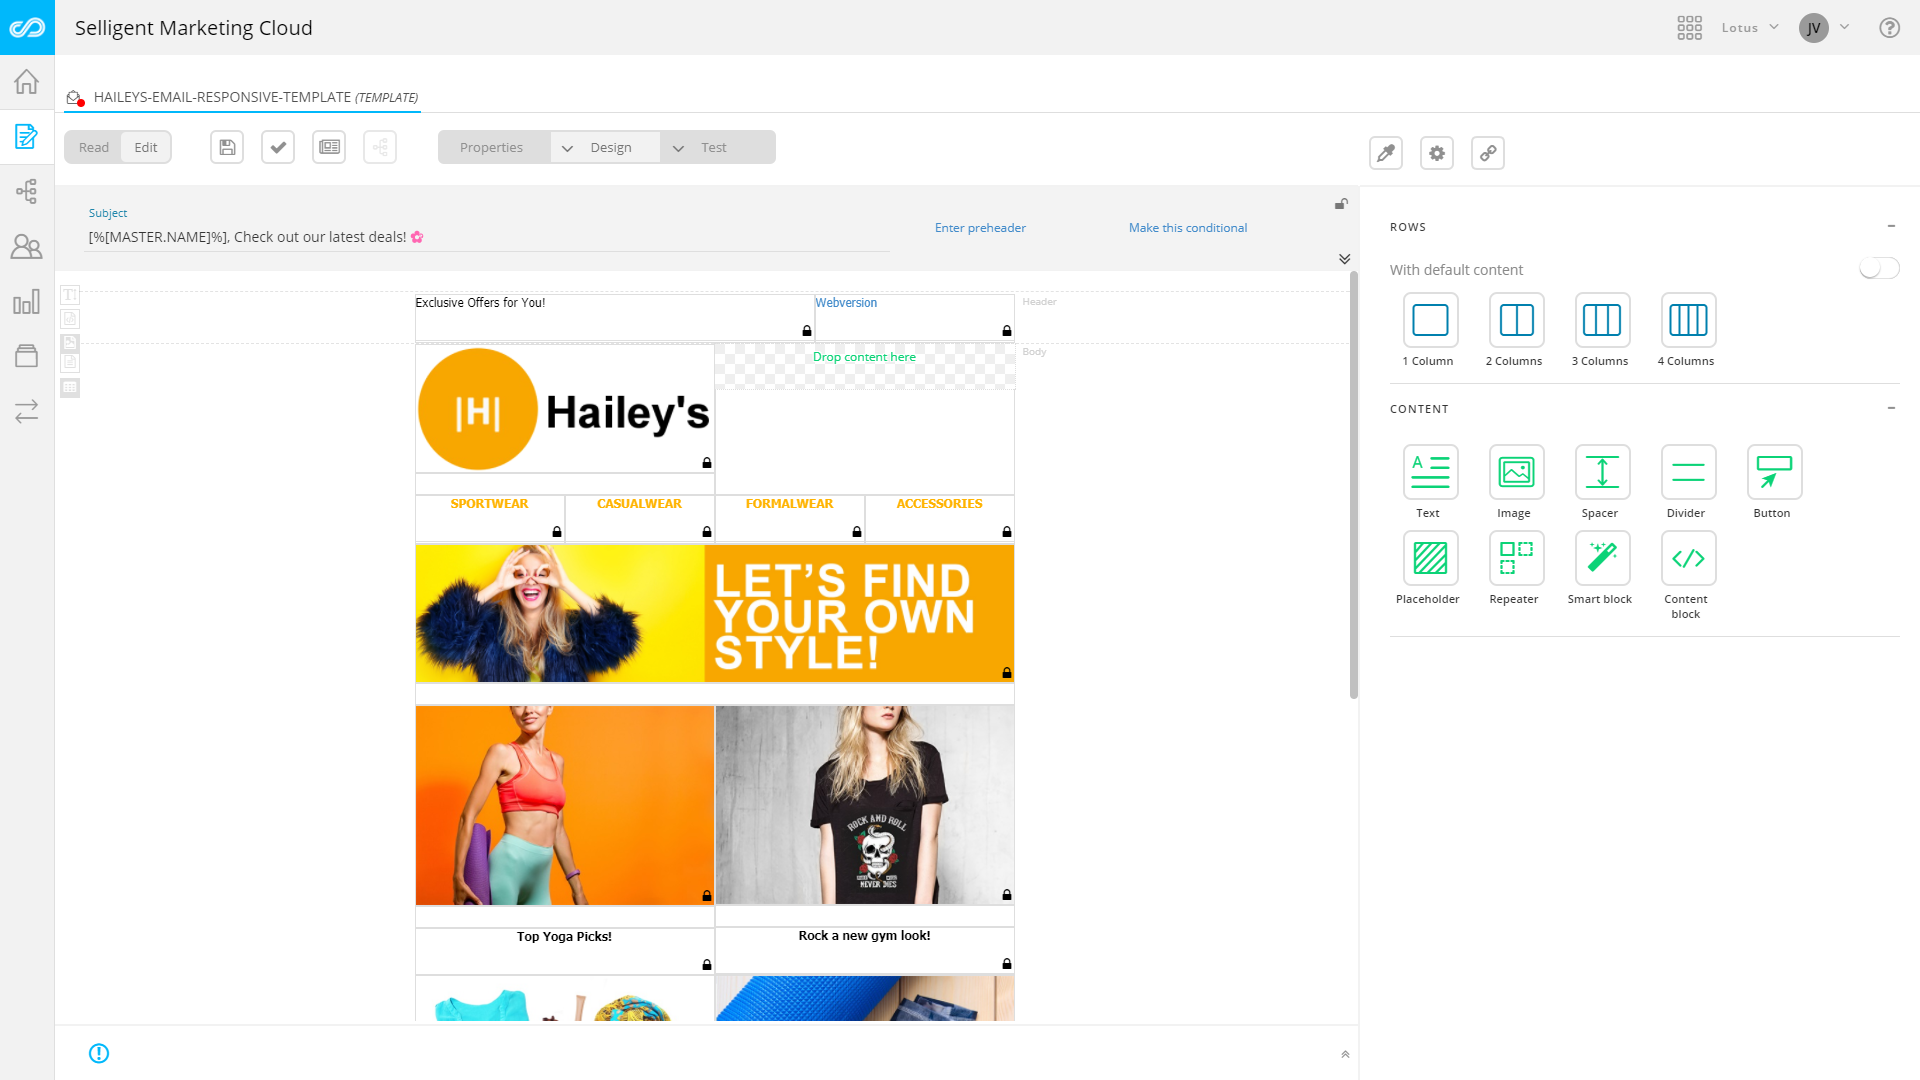1920x1080 pixels.
Task: Click the Save icon in the toolbar
Action: pyautogui.click(x=226, y=146)
